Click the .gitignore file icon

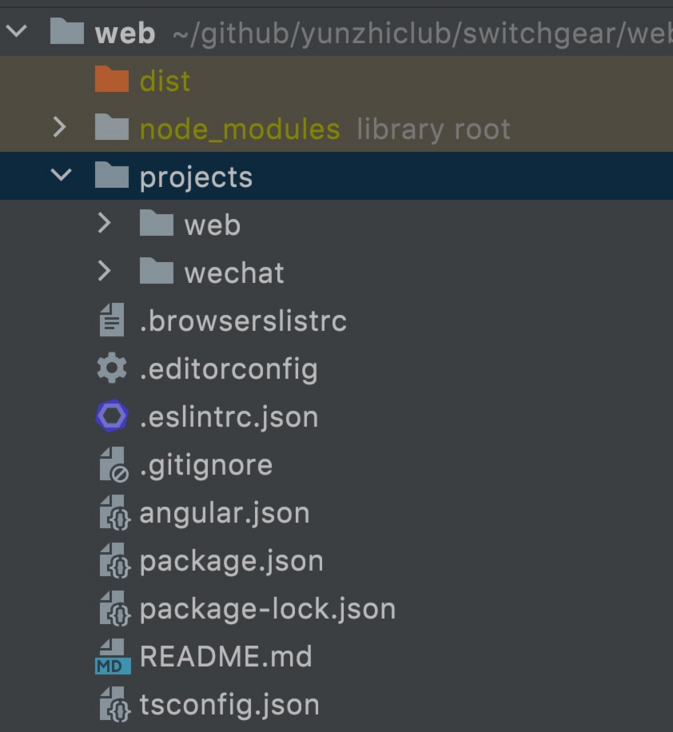pos(112,465)
